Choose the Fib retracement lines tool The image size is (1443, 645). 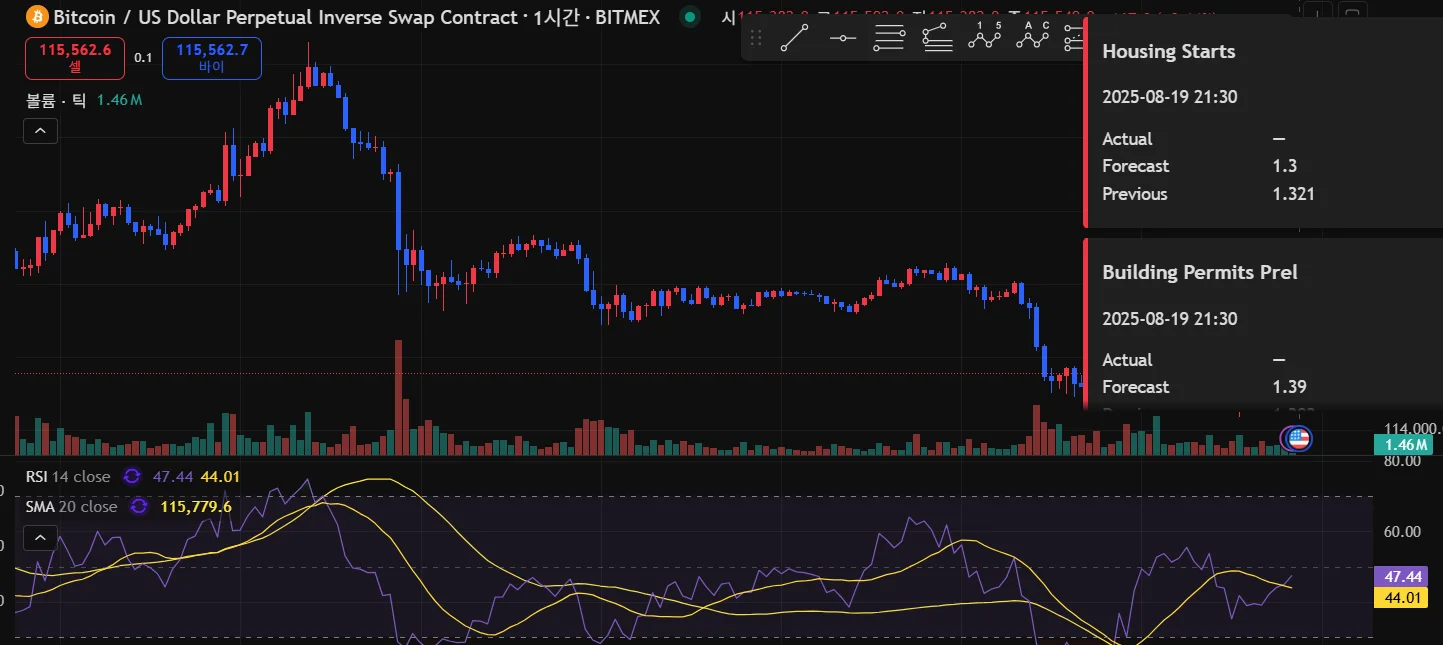(889, 38)
